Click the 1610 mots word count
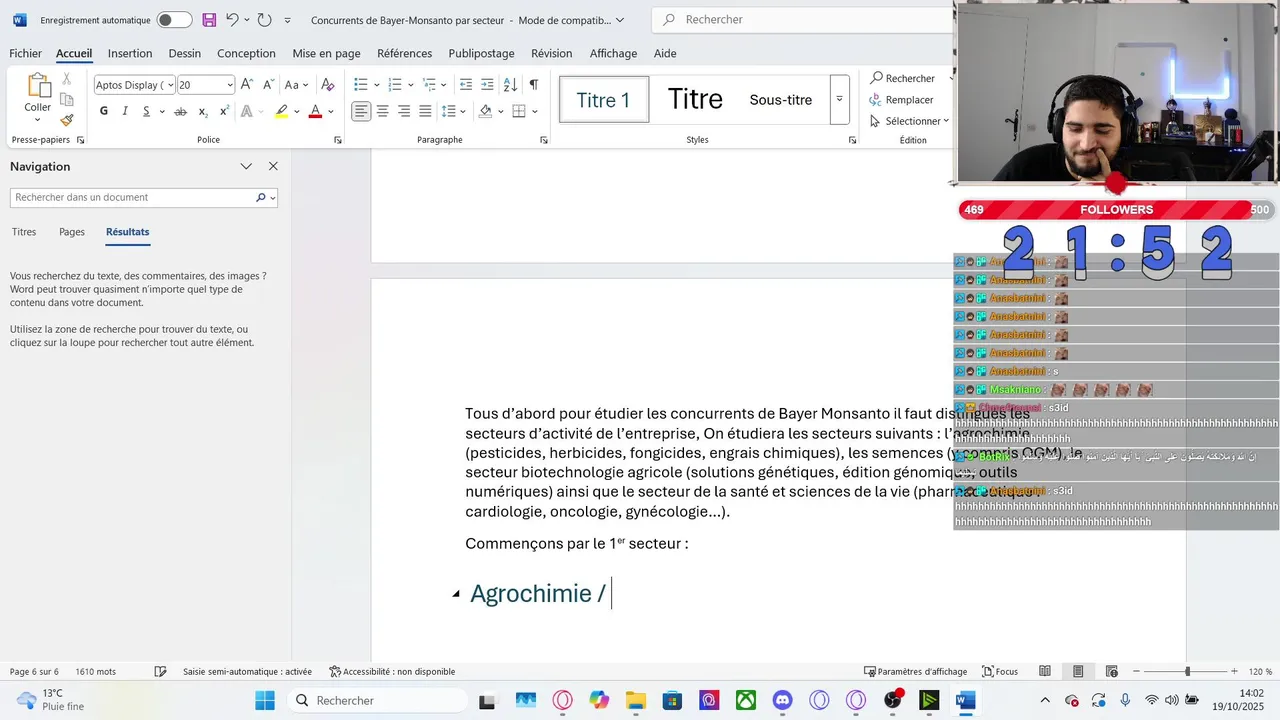Viewport: 1280px width, 720px height. click(96, 672)
